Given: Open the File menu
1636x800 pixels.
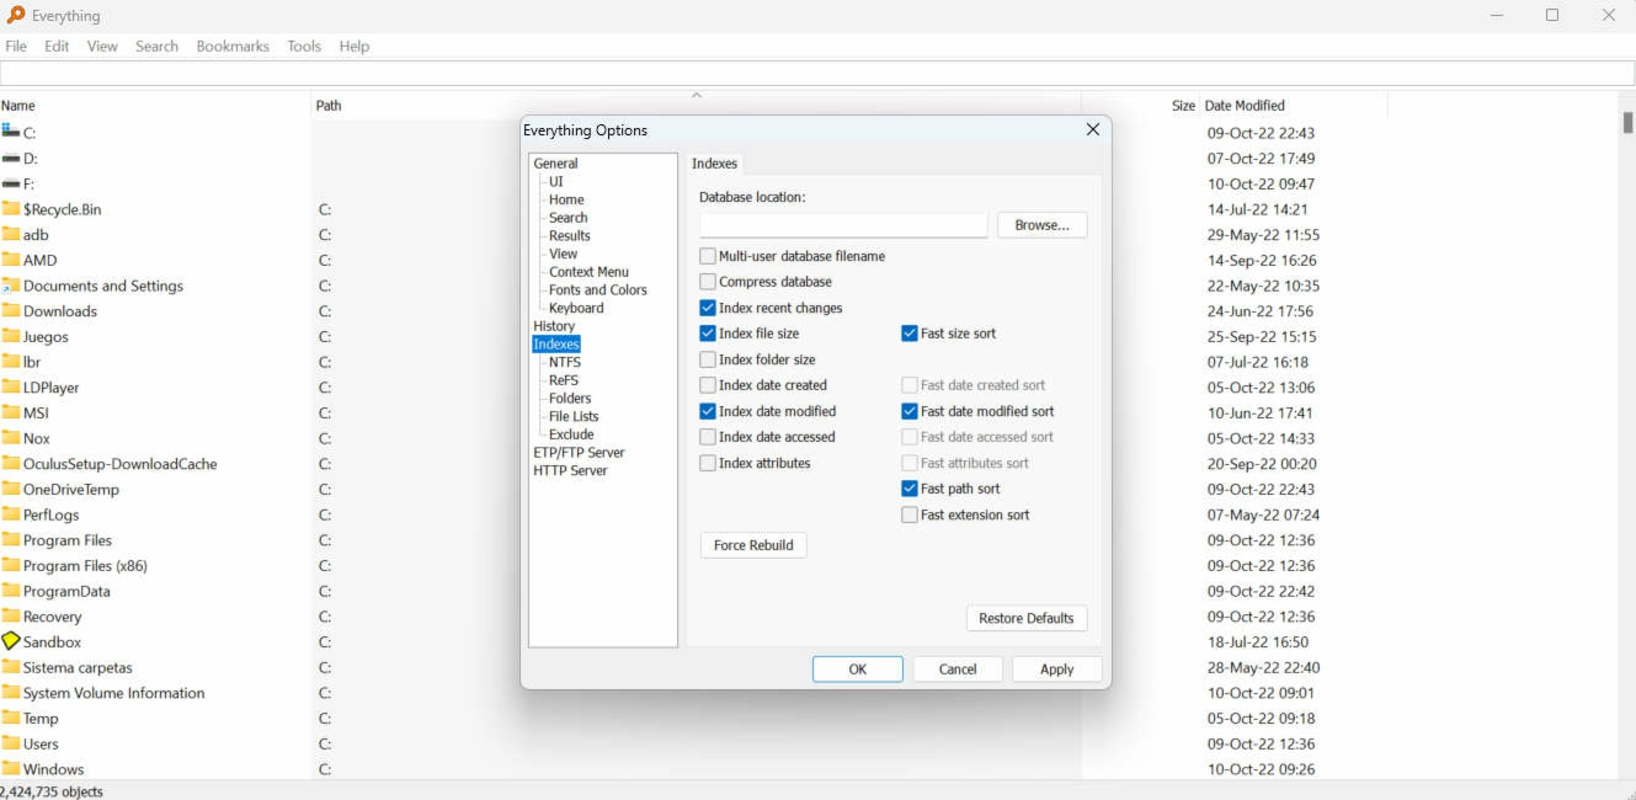Looking at the screenshot, I should (x=16, y=46).
